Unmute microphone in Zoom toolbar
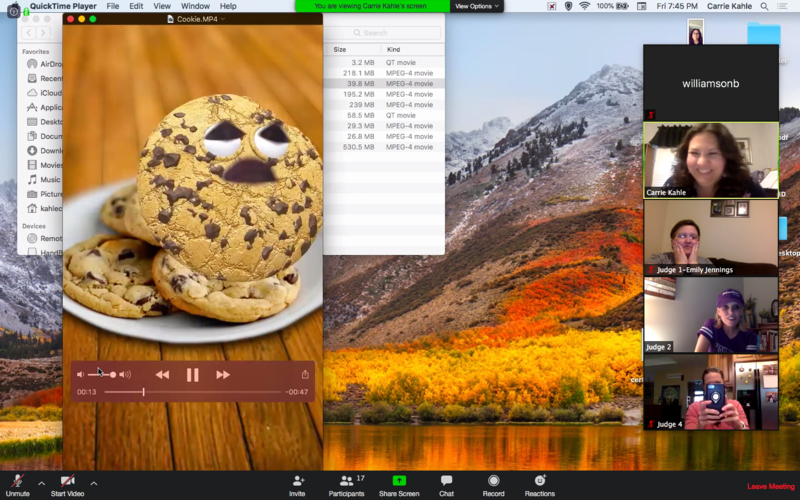 18,485
